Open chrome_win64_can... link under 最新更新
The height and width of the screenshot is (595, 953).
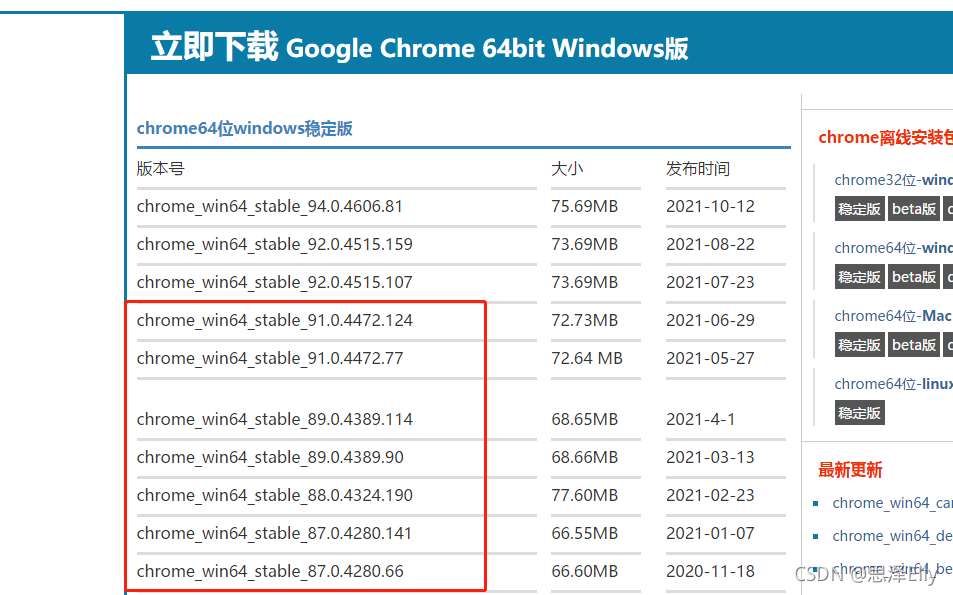[x=892, y=503]
